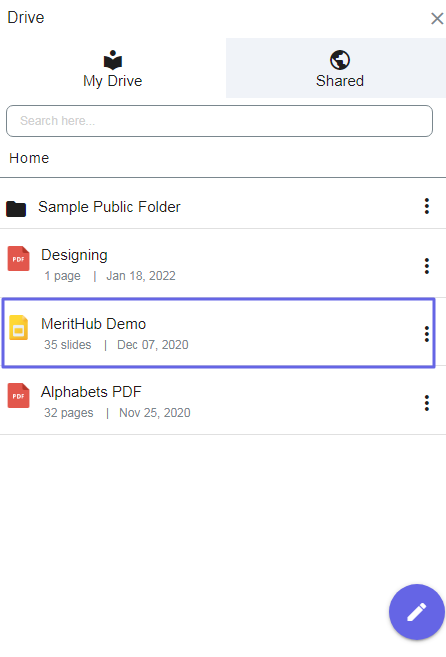This screenshot has width=446, height=657.
Task: Switch to the My Drive tab
Action: tap(113, 68)
